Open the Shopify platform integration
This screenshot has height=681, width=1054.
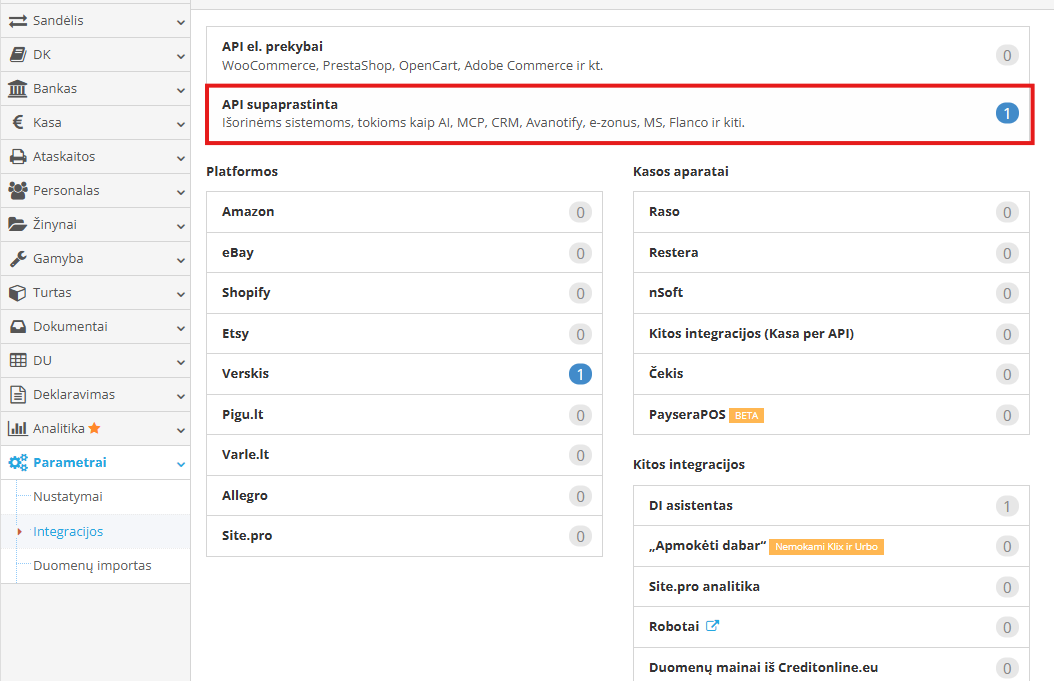click(x=404, y=293)
